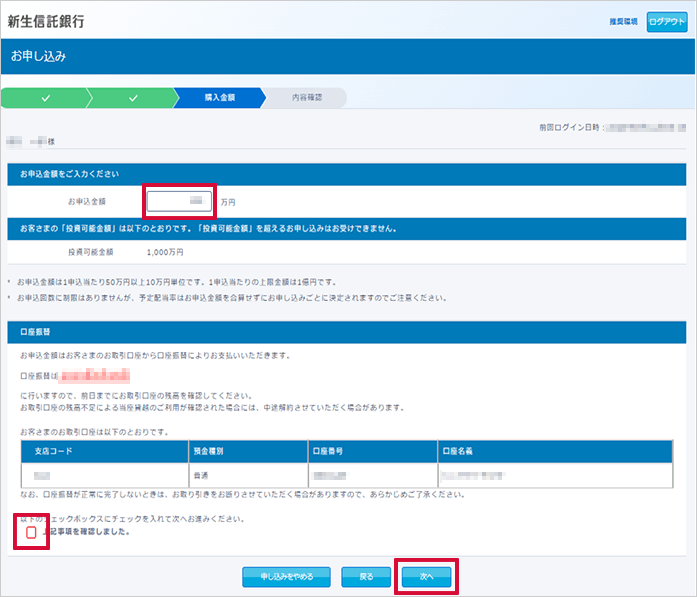Click the 次へ button
Viewport: 697px width, 597px height.
[x=426, y=577]
